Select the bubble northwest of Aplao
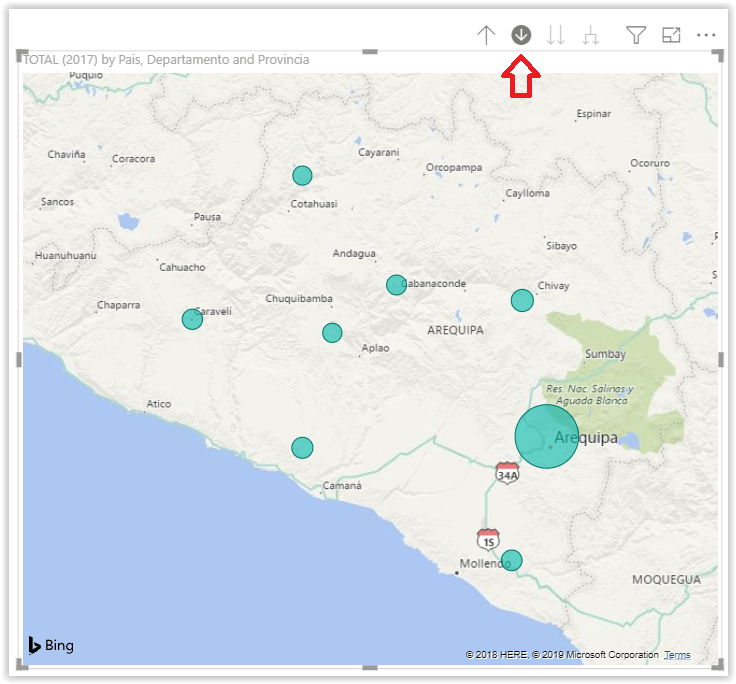736x684 pixels. (332, 333)
